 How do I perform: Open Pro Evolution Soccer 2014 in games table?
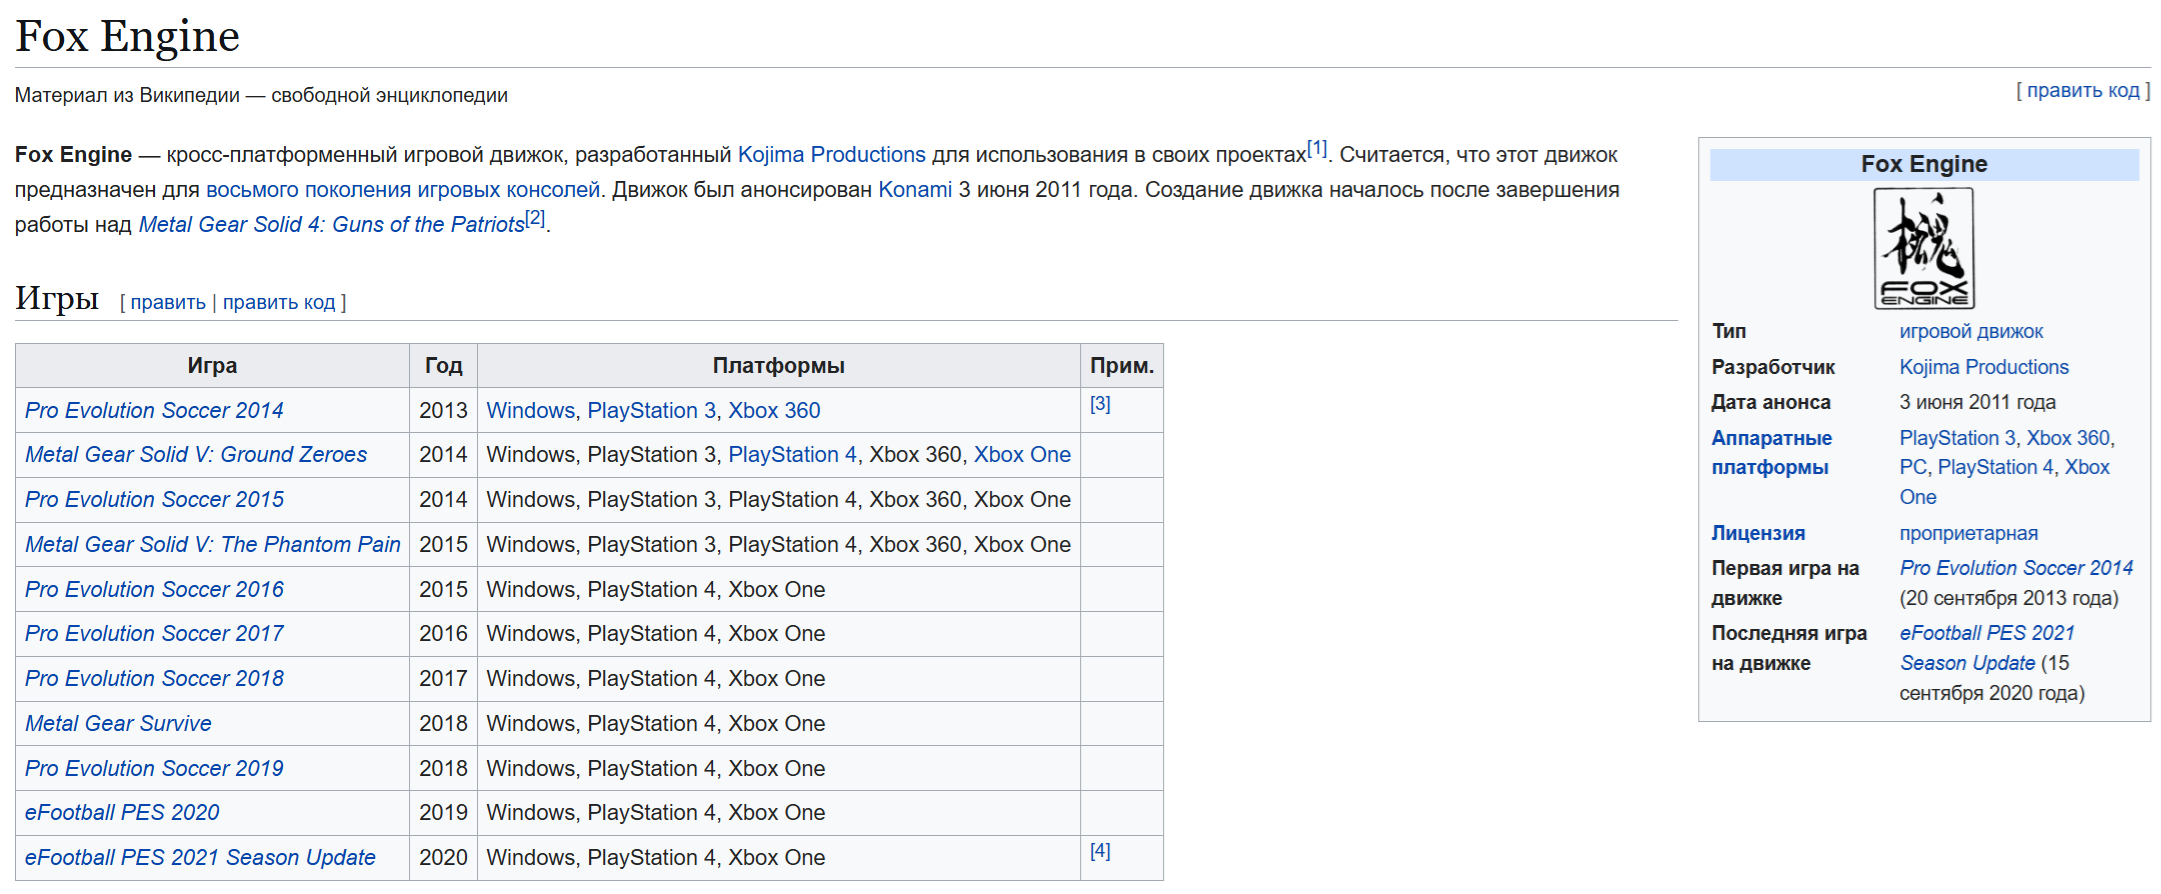154,411
